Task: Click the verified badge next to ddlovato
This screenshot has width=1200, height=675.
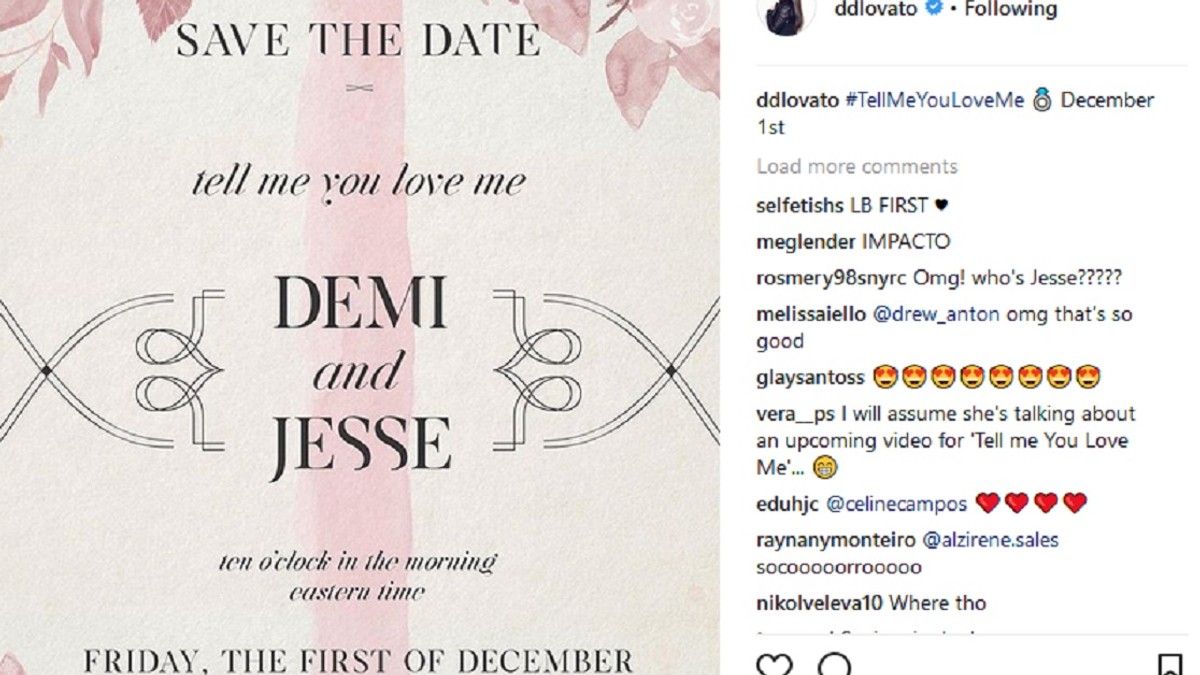Action: click(934, 10)
